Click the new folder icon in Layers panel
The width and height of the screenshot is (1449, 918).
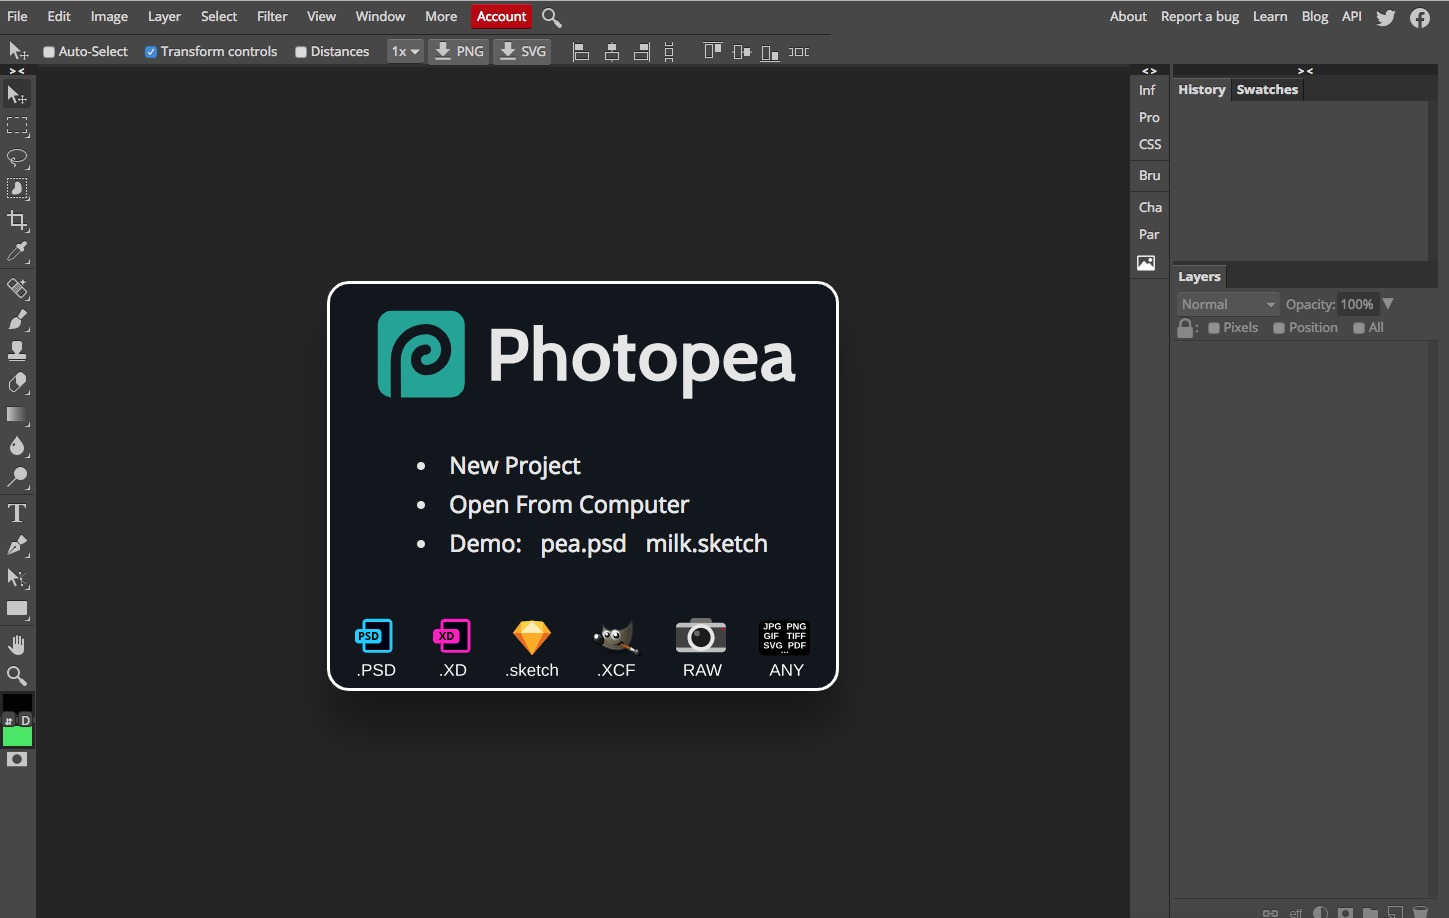coord(1370,912)
